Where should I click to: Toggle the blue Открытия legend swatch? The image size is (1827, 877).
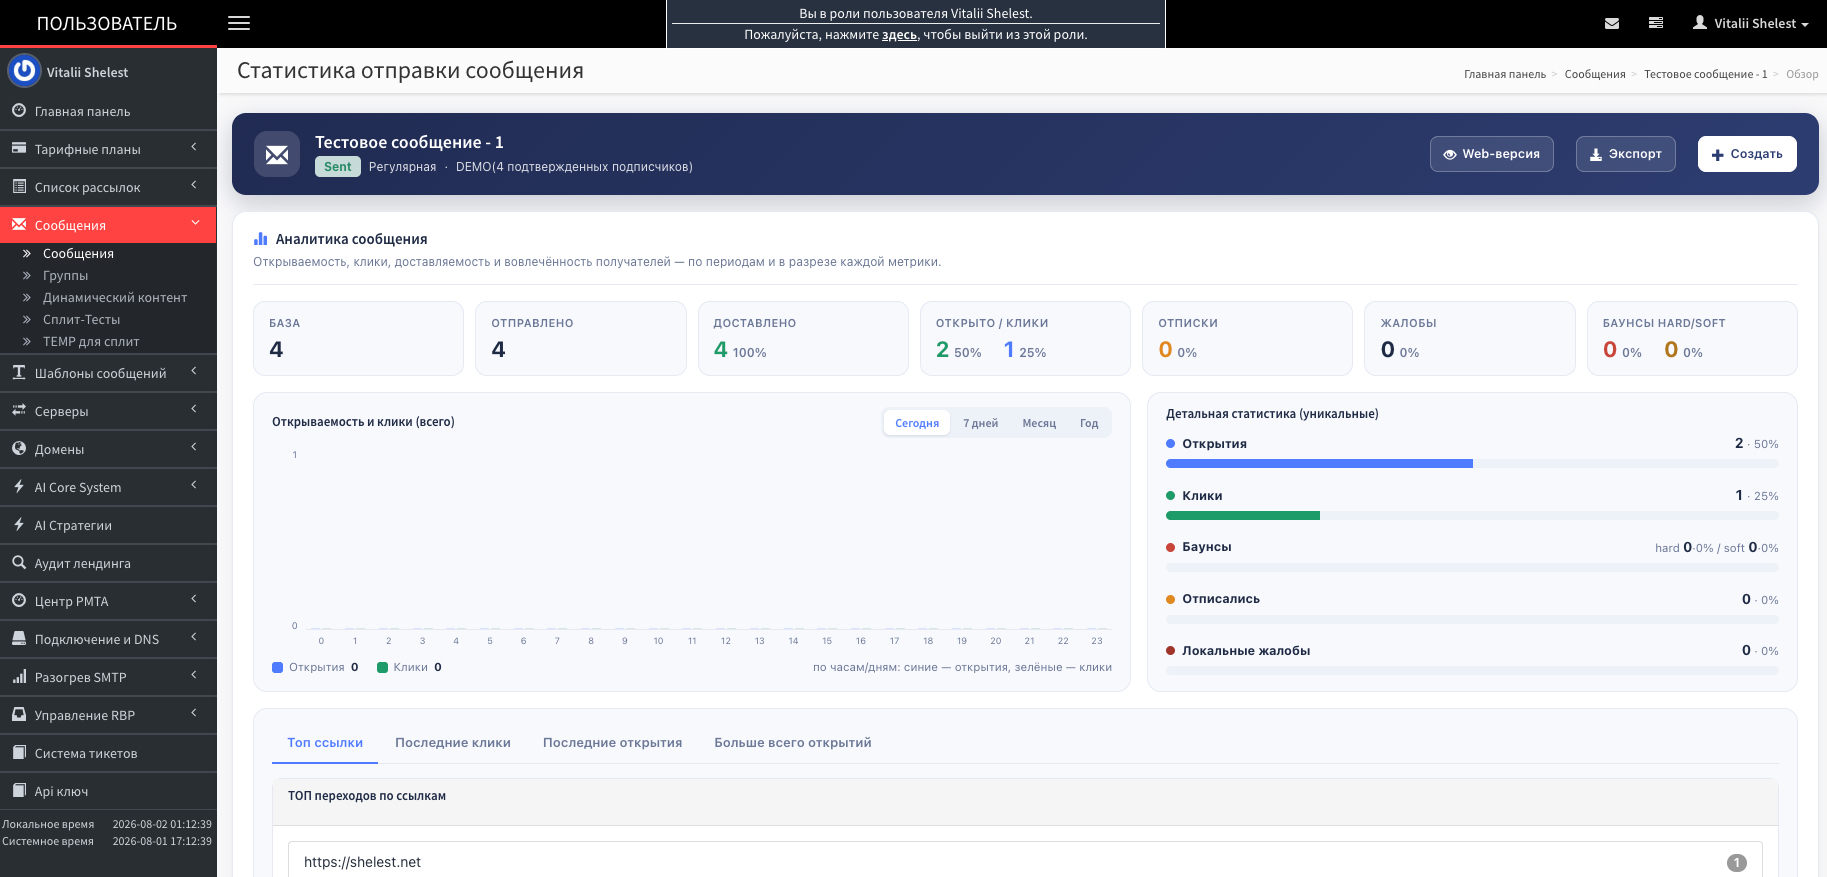[278, 667]
